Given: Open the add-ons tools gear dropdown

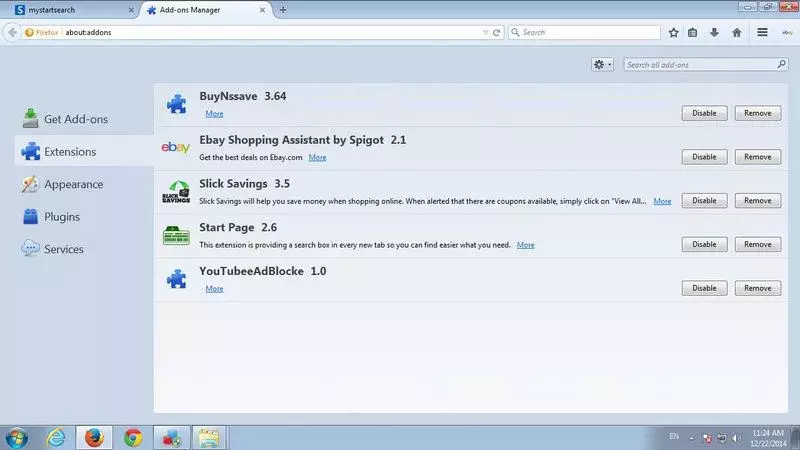Looking at the screenshot, I should coord(603,64).
